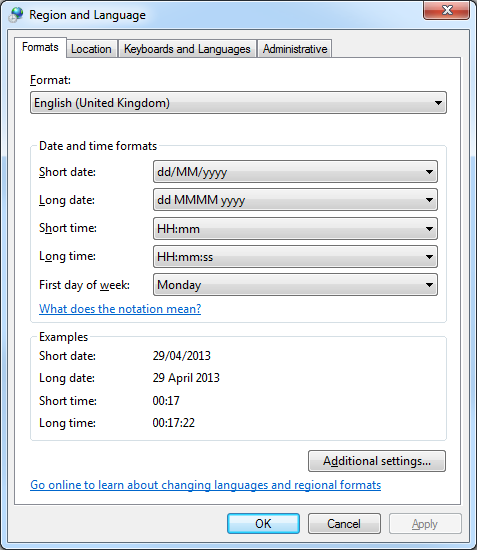Expand the Long date format dropdown
The image size is (477, 550).
pos(295,200)
